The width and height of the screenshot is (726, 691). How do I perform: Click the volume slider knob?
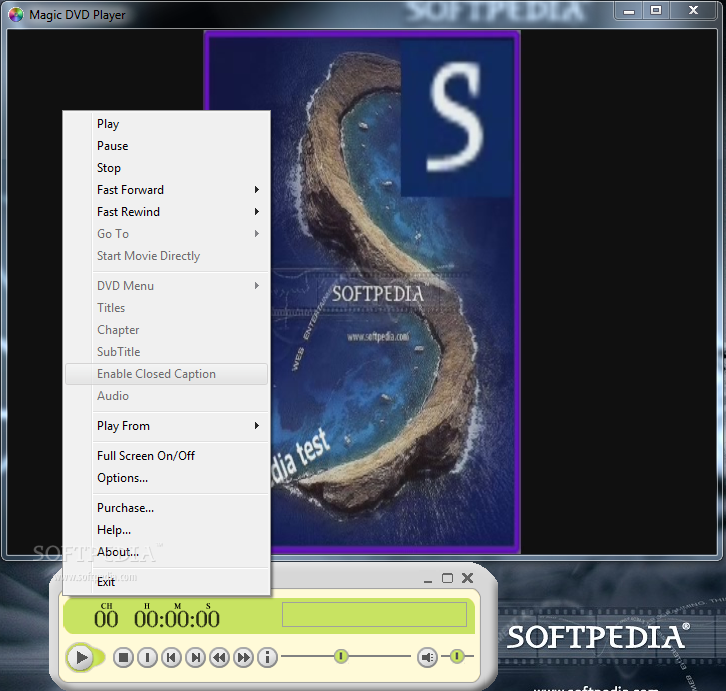(x=457, y=656)
